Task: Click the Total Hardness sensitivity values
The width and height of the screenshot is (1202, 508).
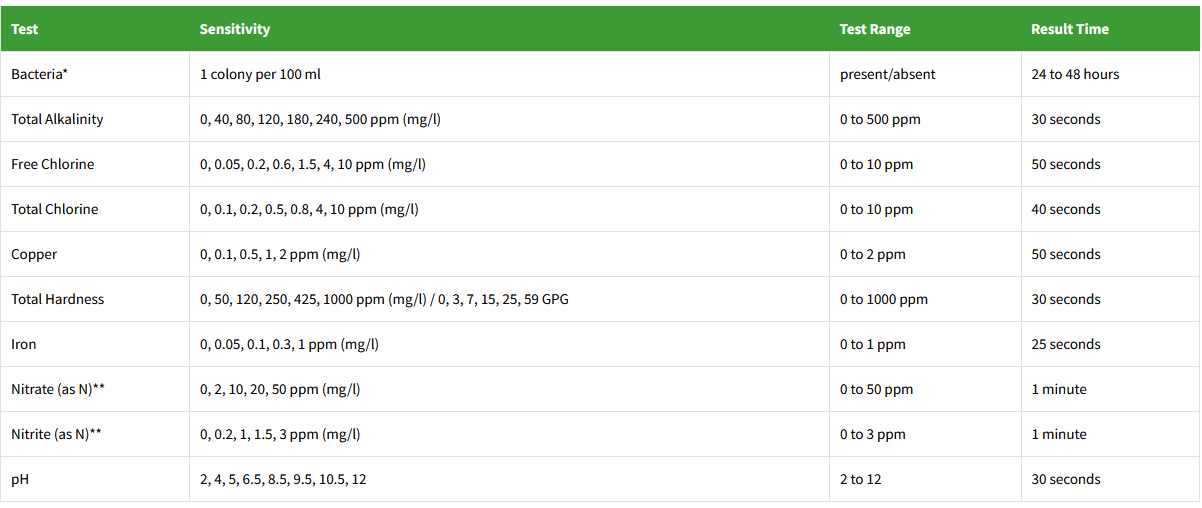Action: (x=384, y=299)
